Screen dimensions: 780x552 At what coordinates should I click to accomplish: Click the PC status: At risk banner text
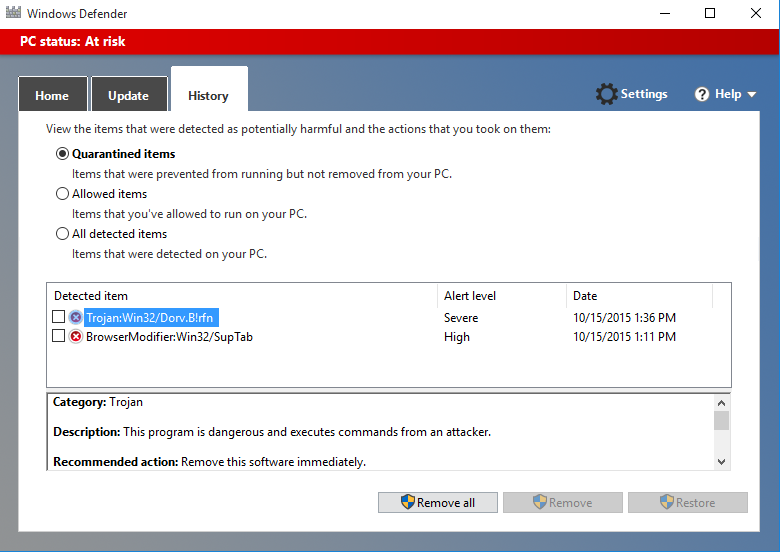coord(73,41)
